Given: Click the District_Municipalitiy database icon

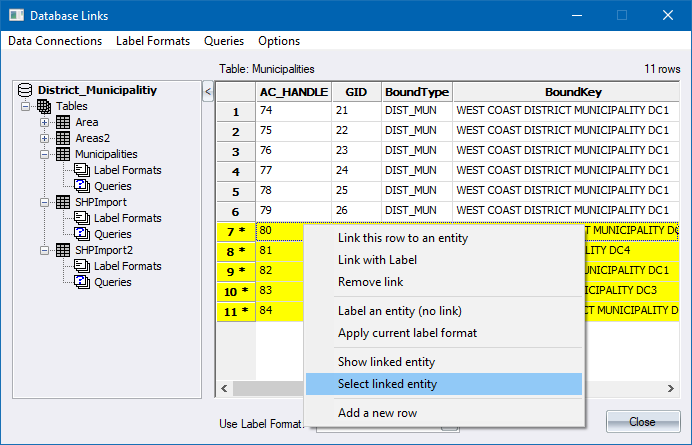Looking at the screenshot, I should pyautogui.click(x=26, y=90).
